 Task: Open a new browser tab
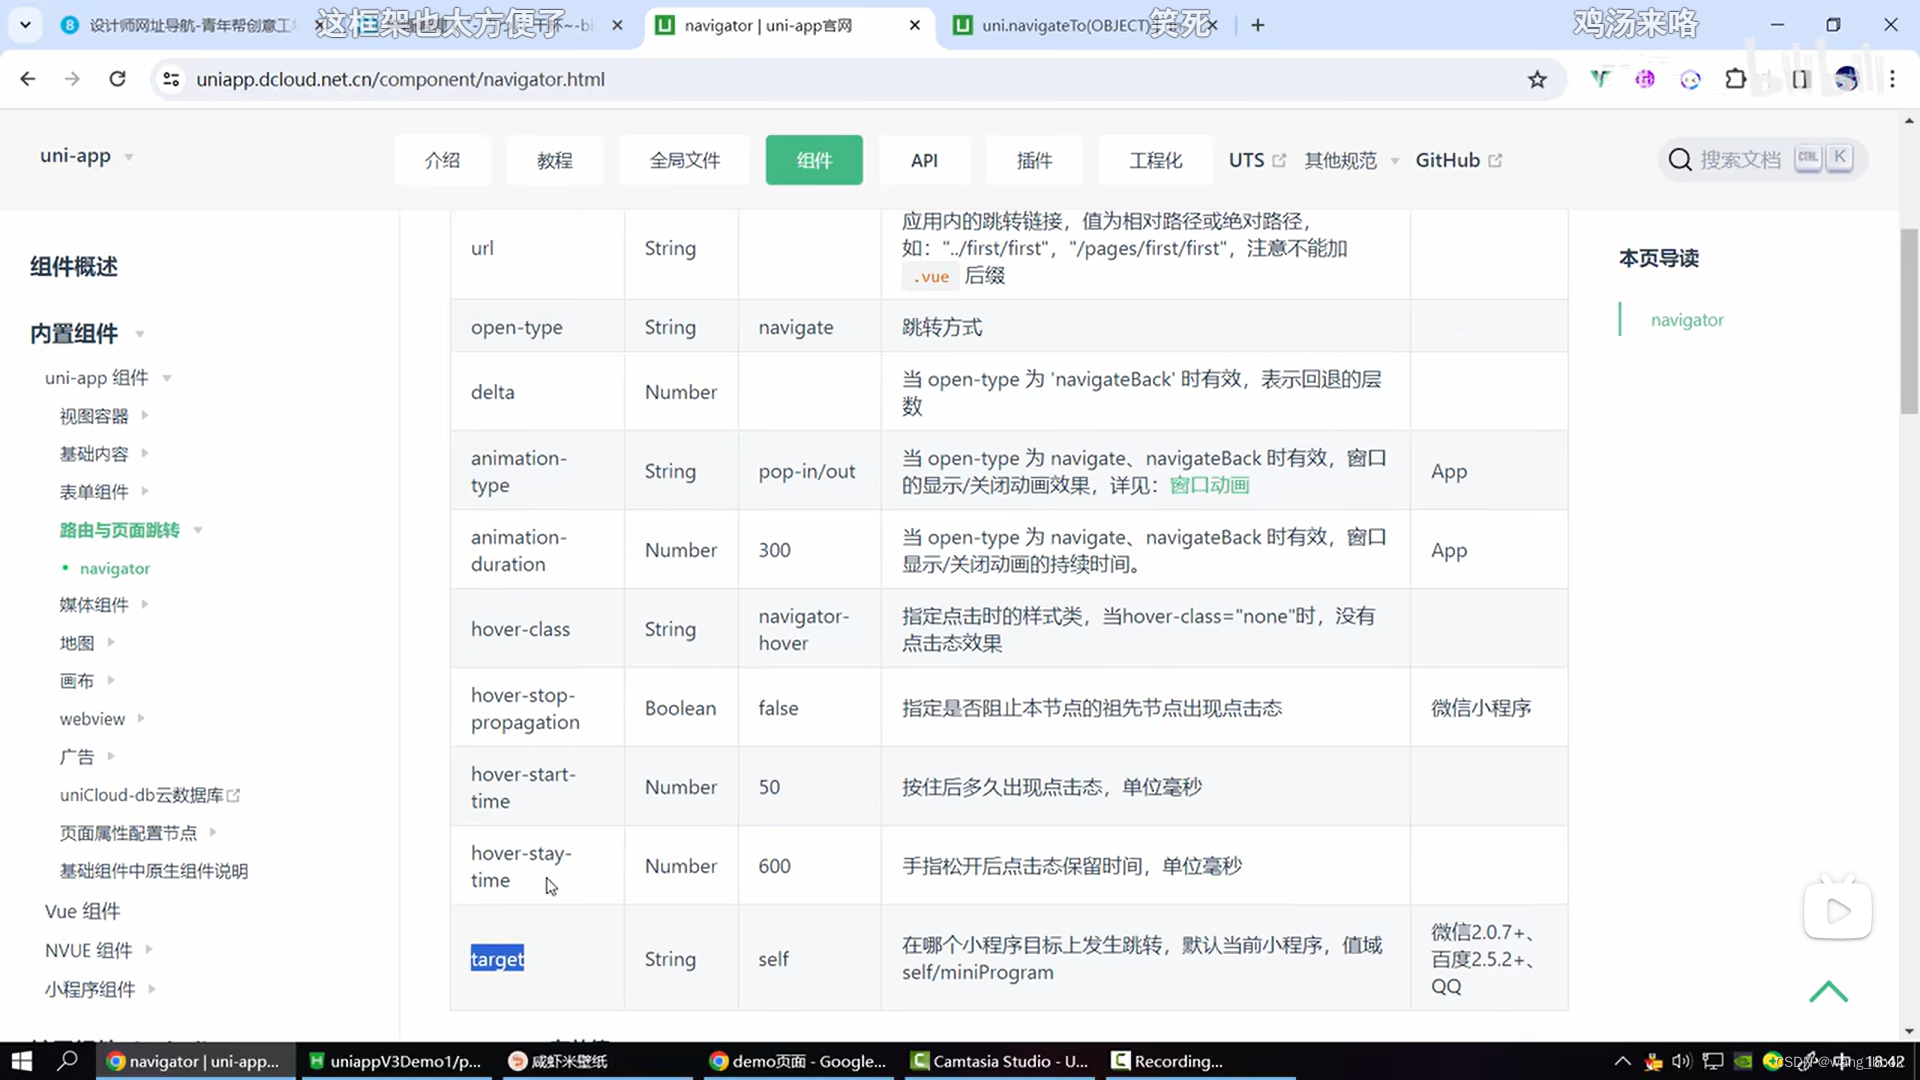click(1258, 25)
